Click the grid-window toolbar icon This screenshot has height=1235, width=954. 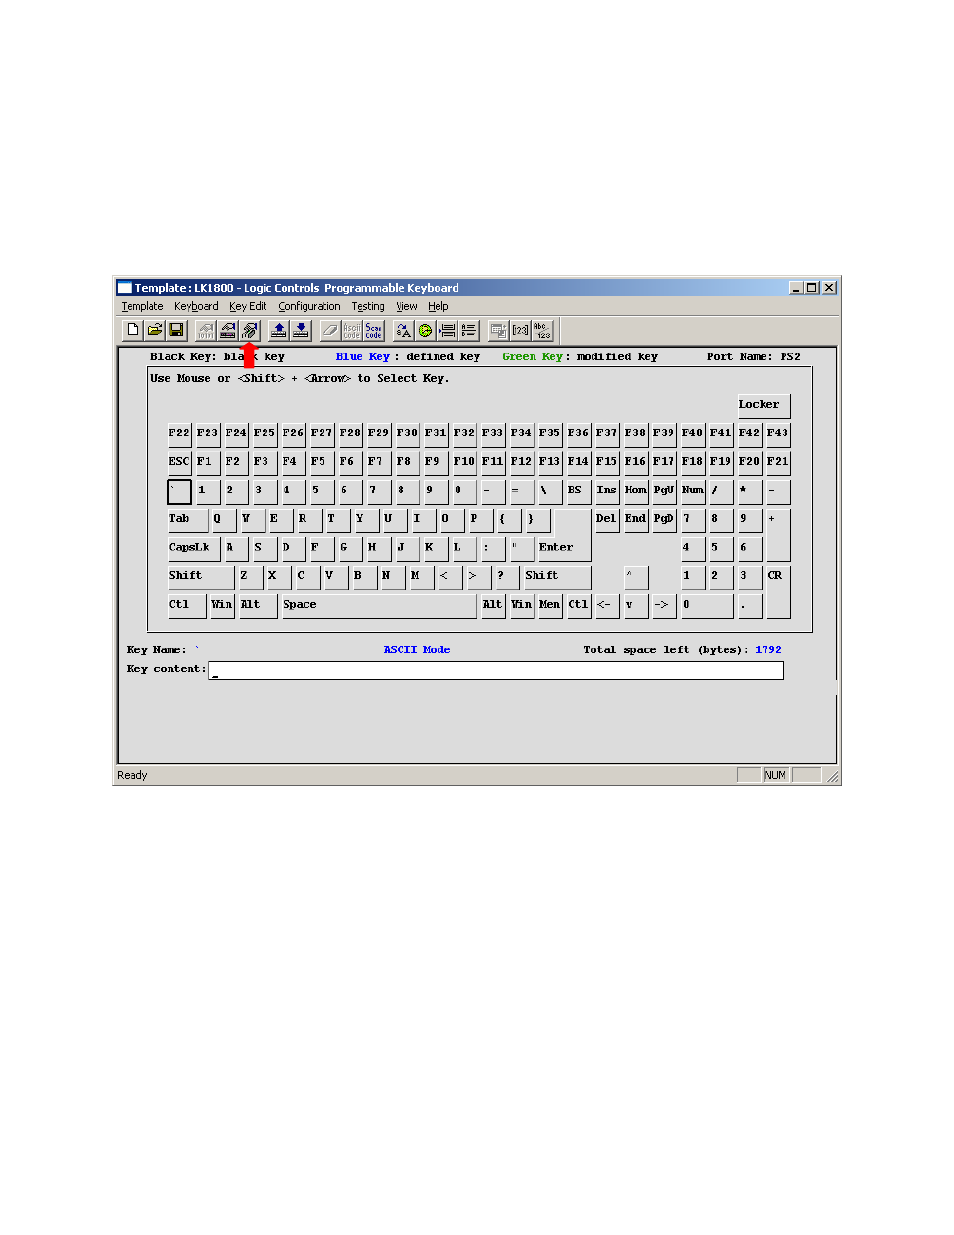(x=498, y=330)
